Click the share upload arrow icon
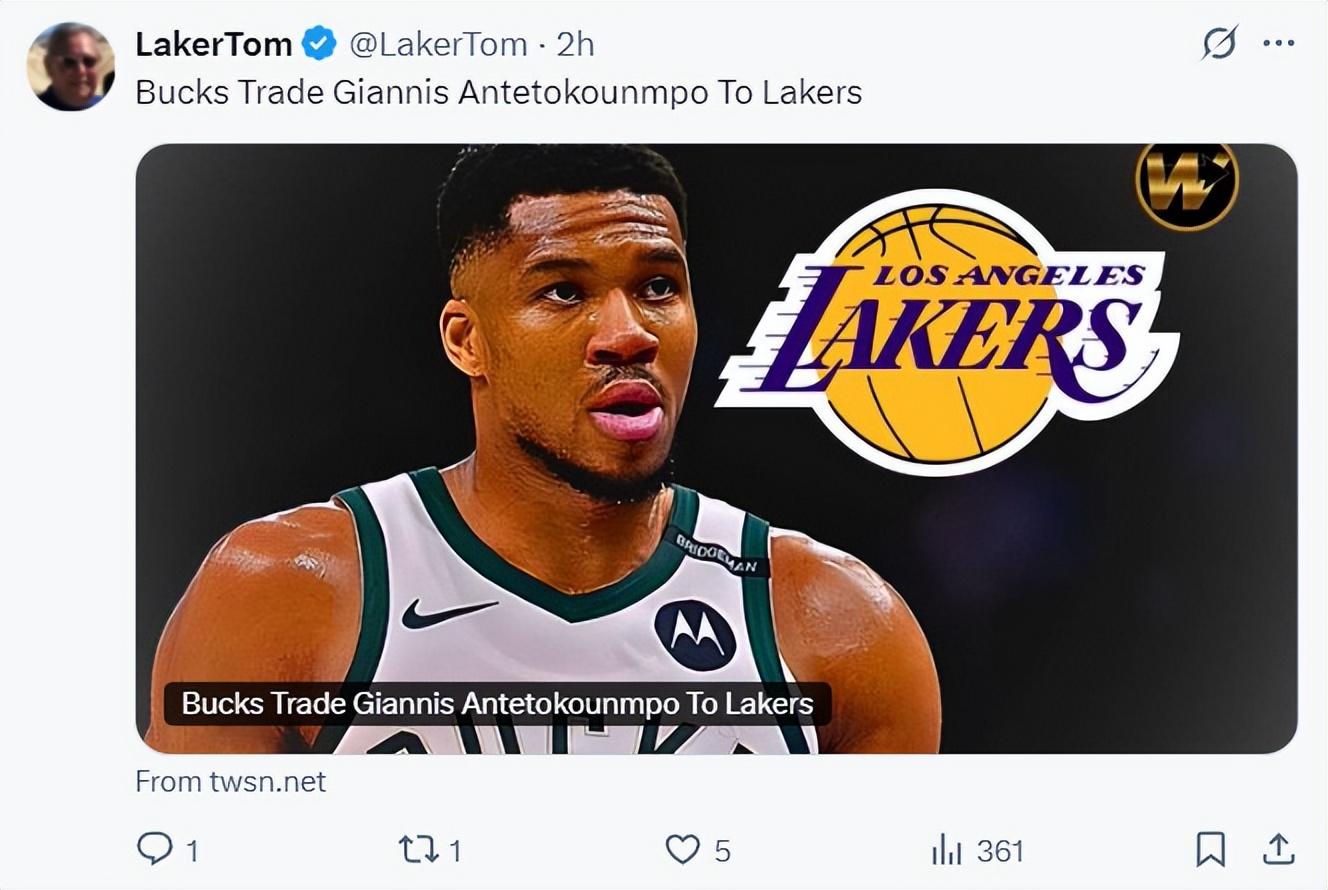This screenshot has height=890, width=1328. tap(1278, 849)
